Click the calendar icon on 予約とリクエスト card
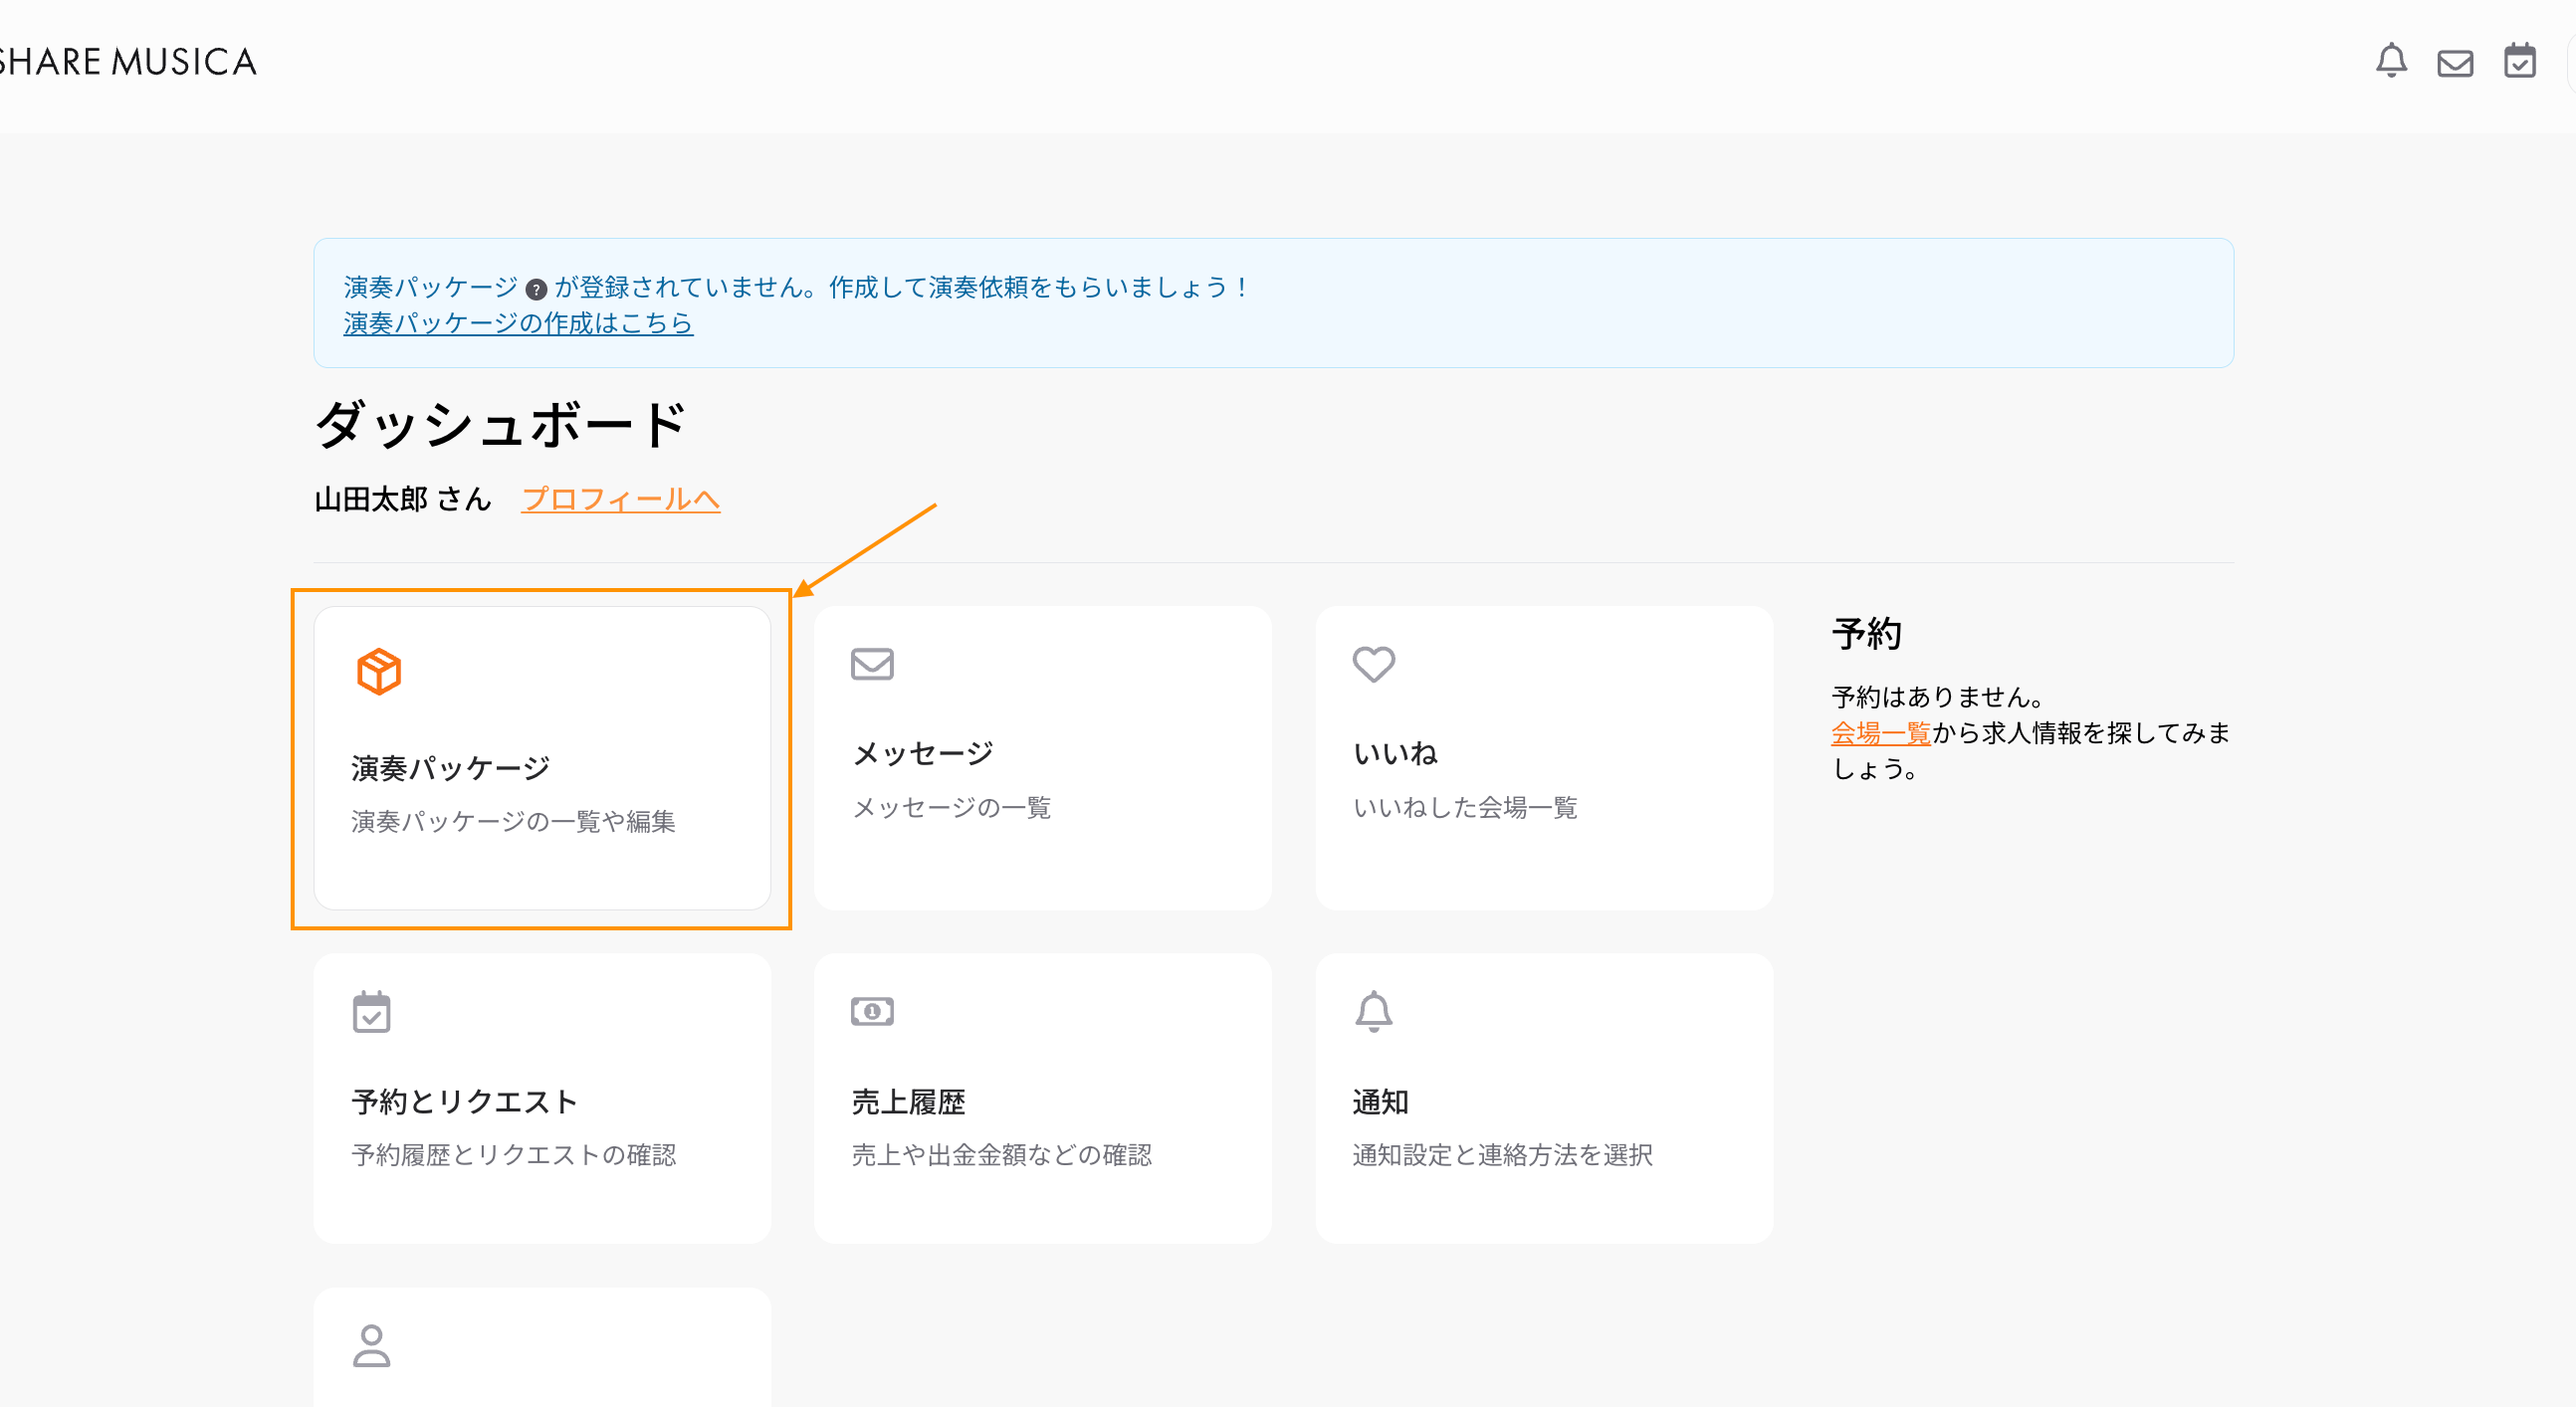The height and width of the screenshot is (1407, 2576). coord(371,1012)
